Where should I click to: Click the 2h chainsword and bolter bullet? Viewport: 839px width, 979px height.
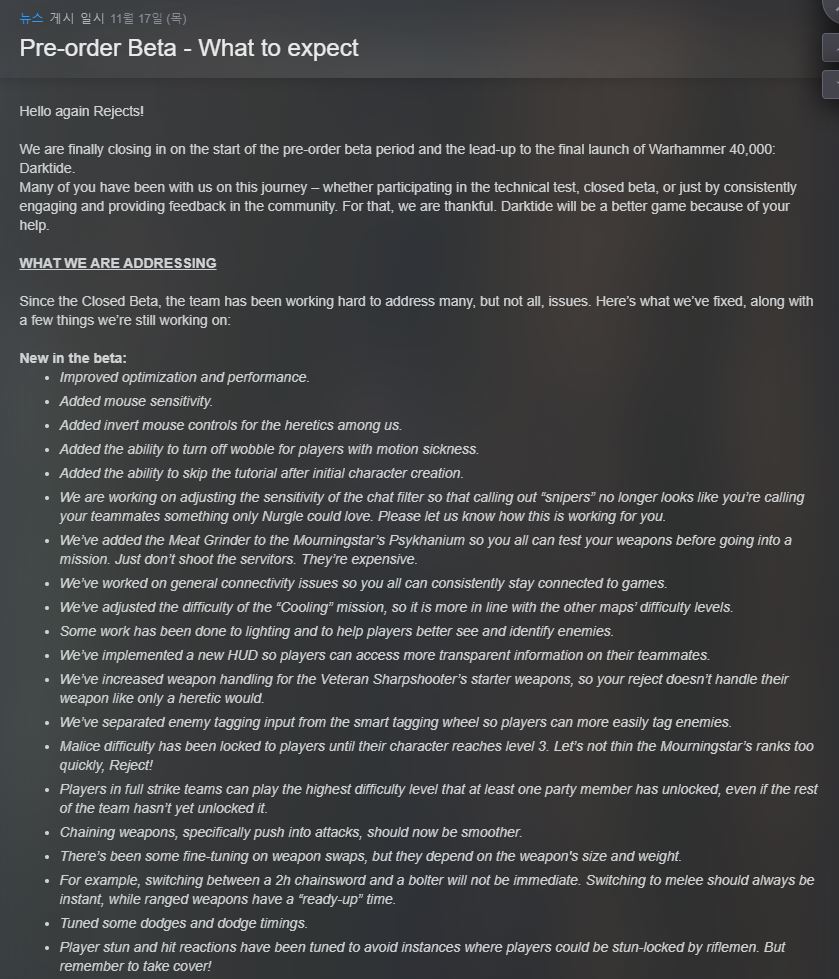click(436, 889)
